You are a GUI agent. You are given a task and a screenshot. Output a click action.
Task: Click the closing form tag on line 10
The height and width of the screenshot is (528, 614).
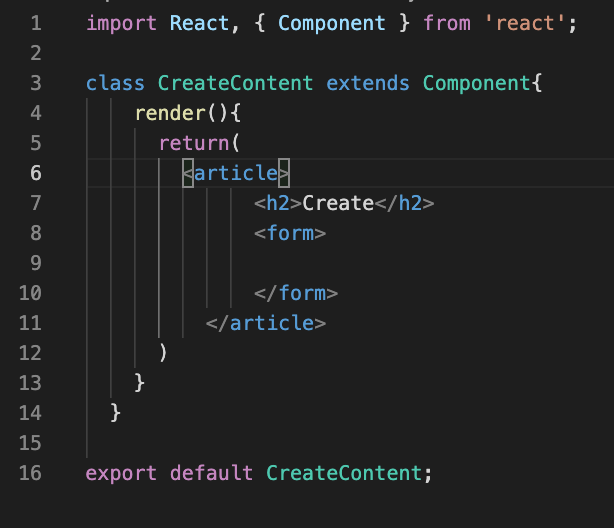point(296,293)
